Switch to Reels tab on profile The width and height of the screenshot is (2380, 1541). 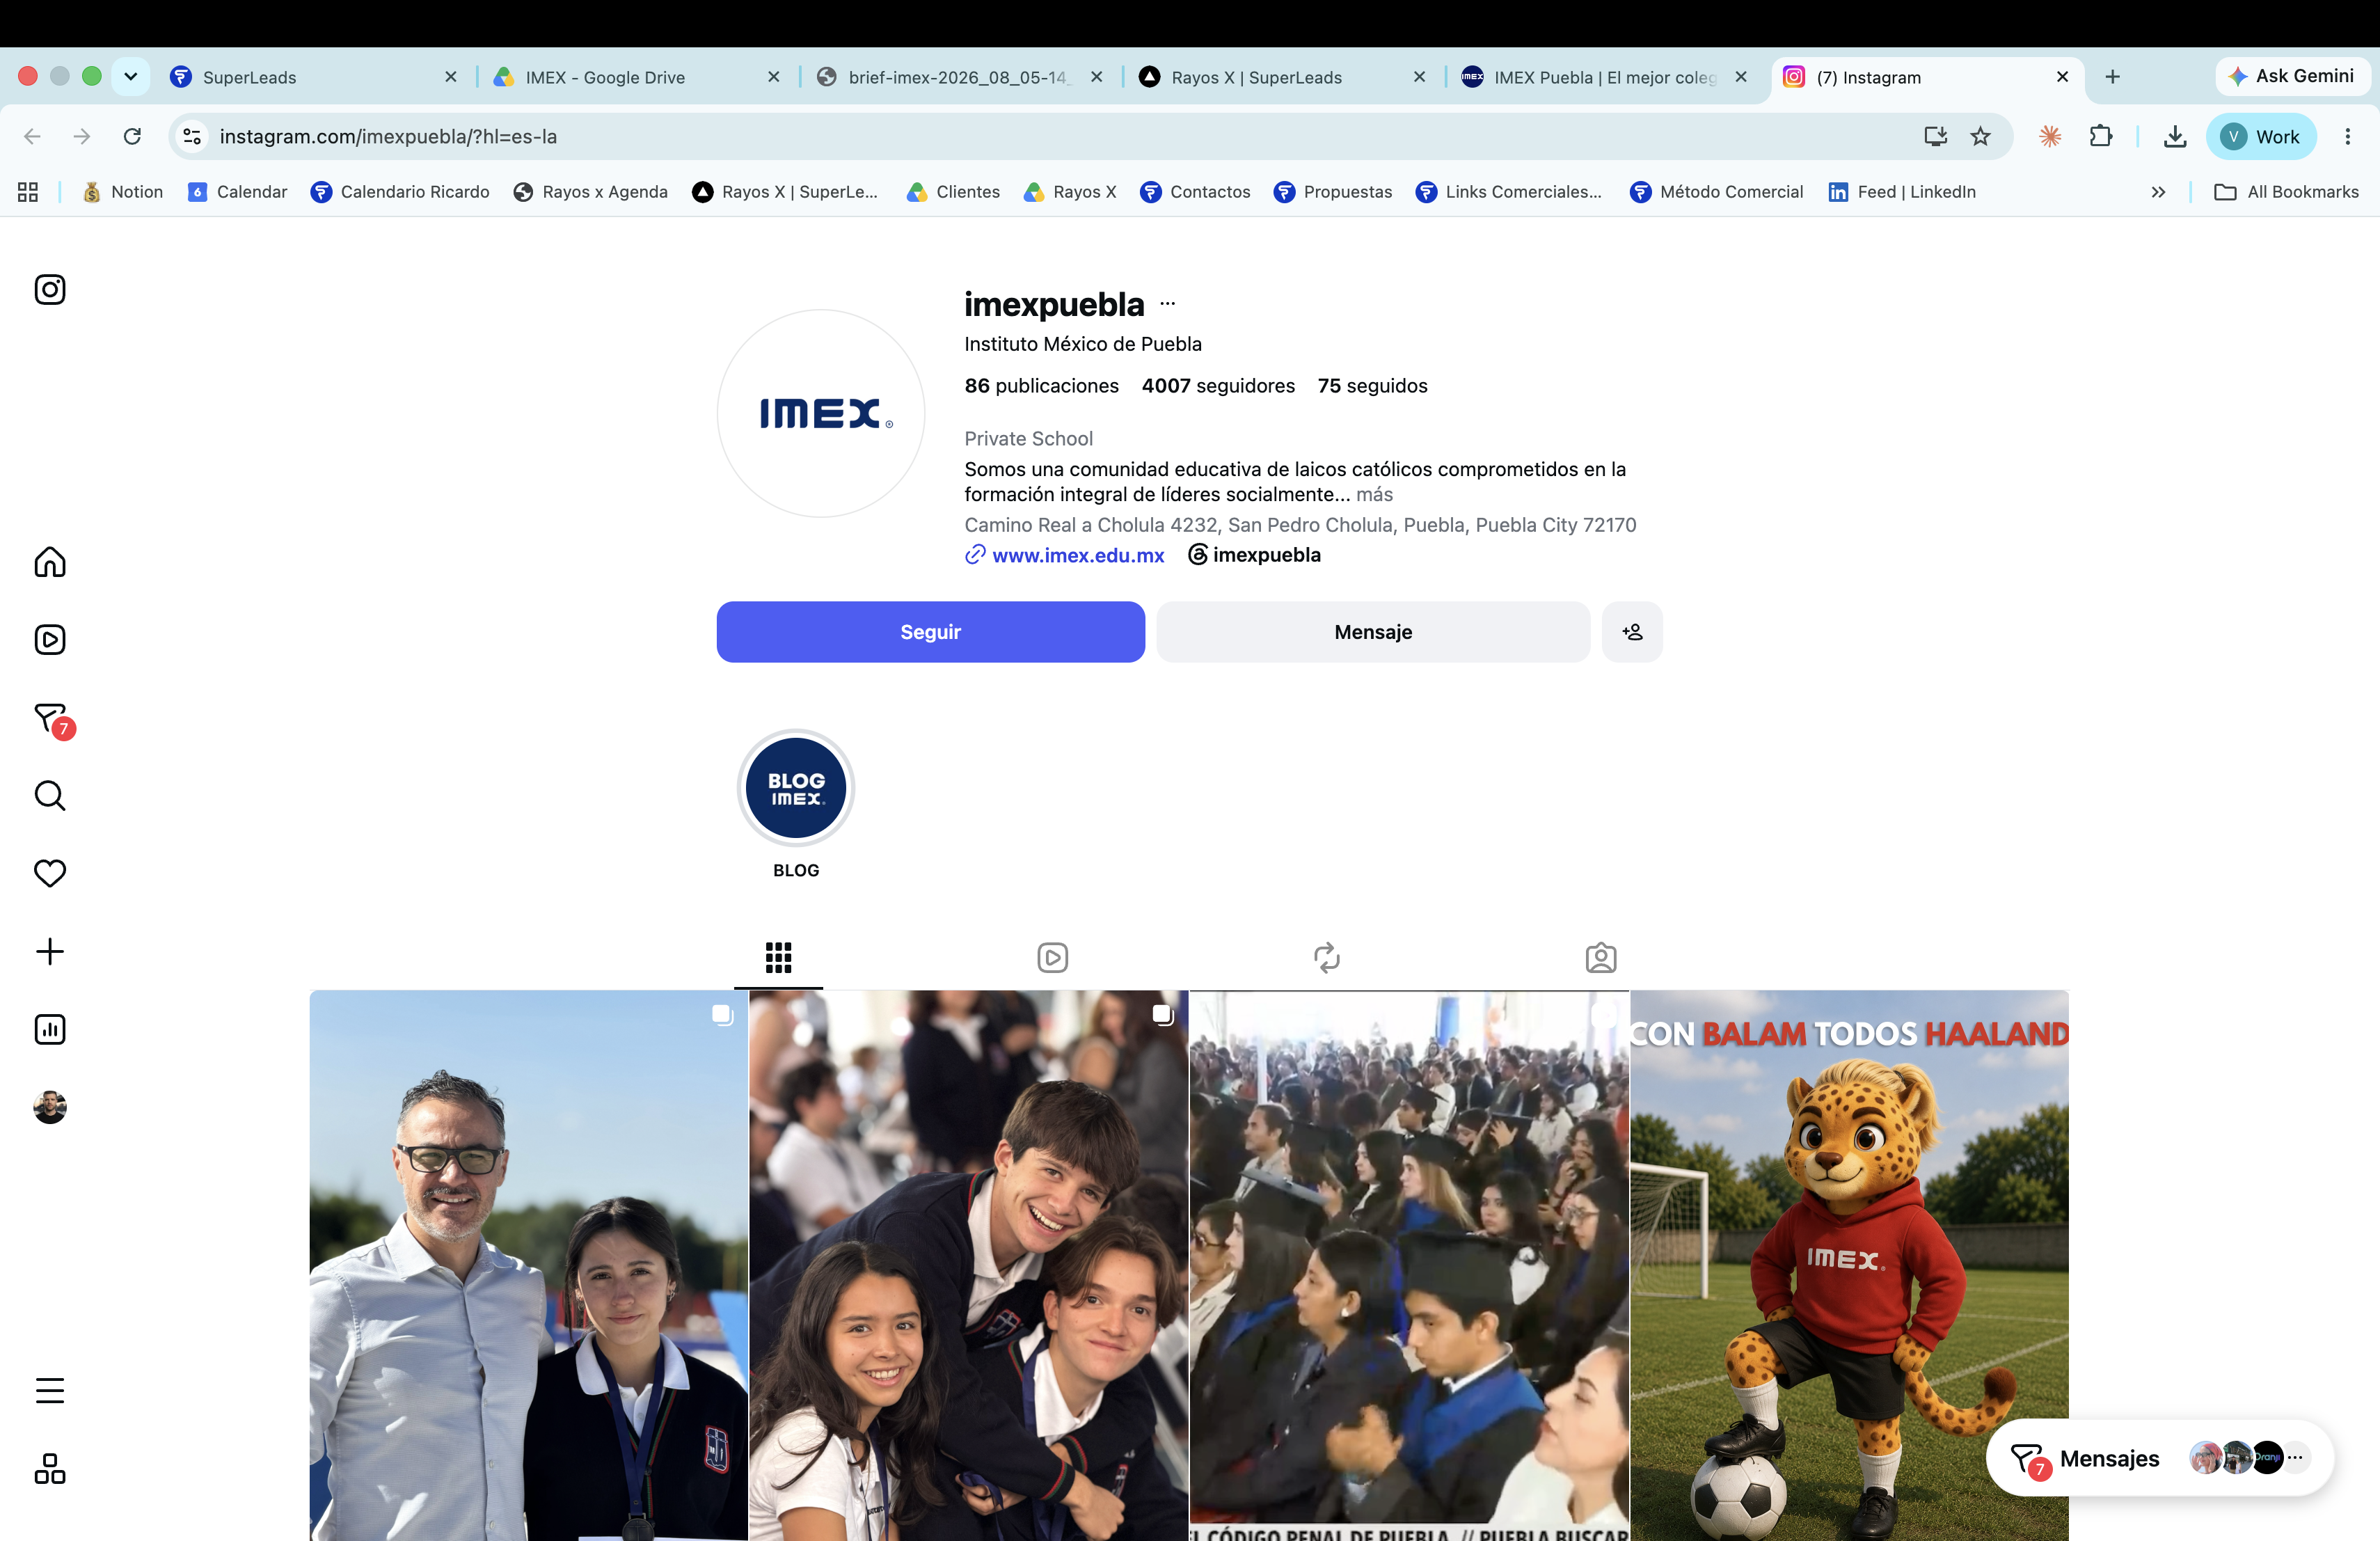click(x=1052, y=957)
